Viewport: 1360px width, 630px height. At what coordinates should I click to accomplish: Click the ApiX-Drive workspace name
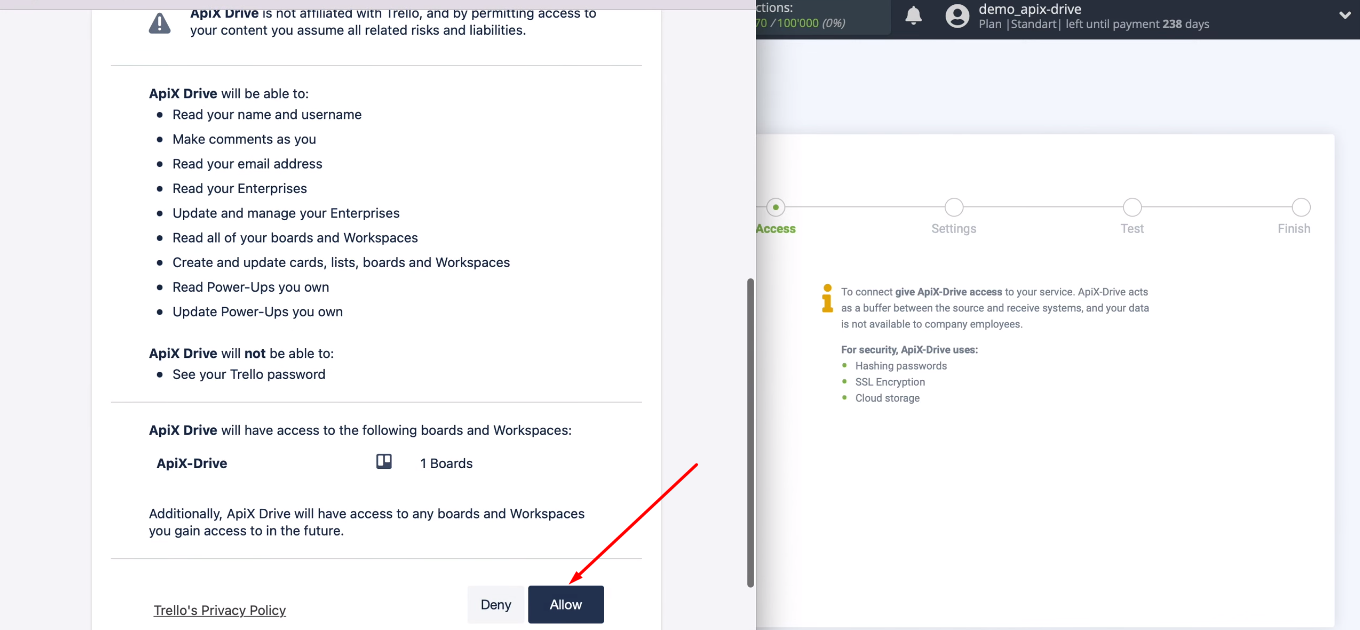[x=192, y=463]
